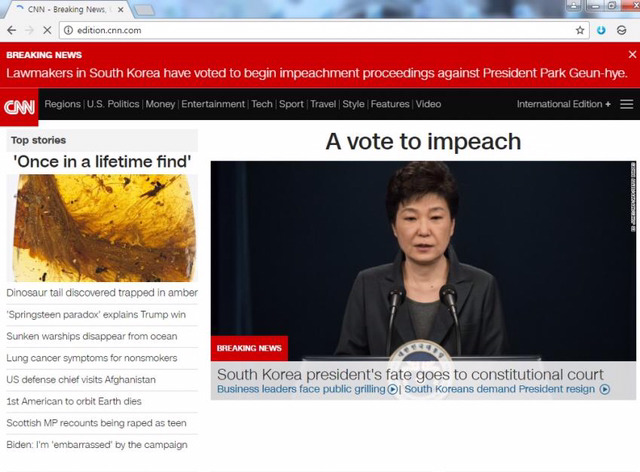Viewport: 640px width, 472px height.
Task: Go back to the previous page
Action: [11, 30]
